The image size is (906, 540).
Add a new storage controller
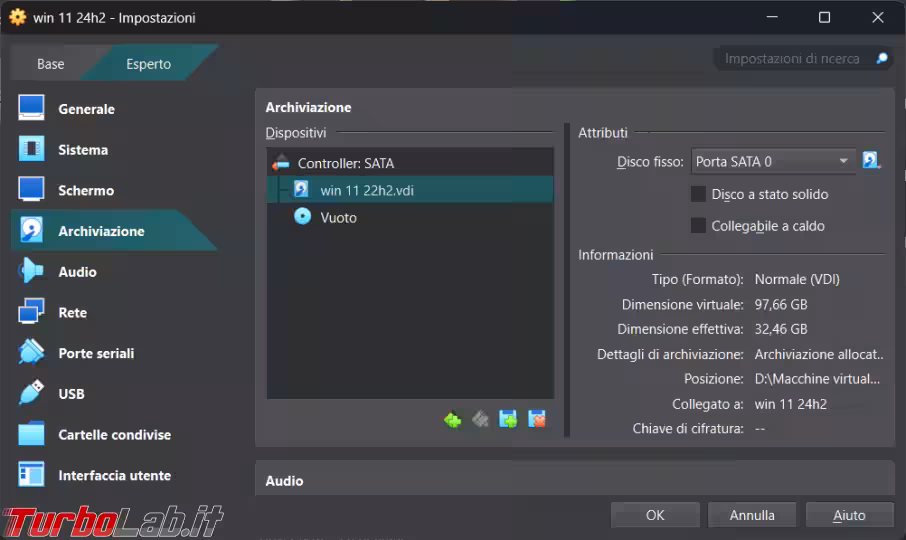pyautogui.click(x=452, y=419)
